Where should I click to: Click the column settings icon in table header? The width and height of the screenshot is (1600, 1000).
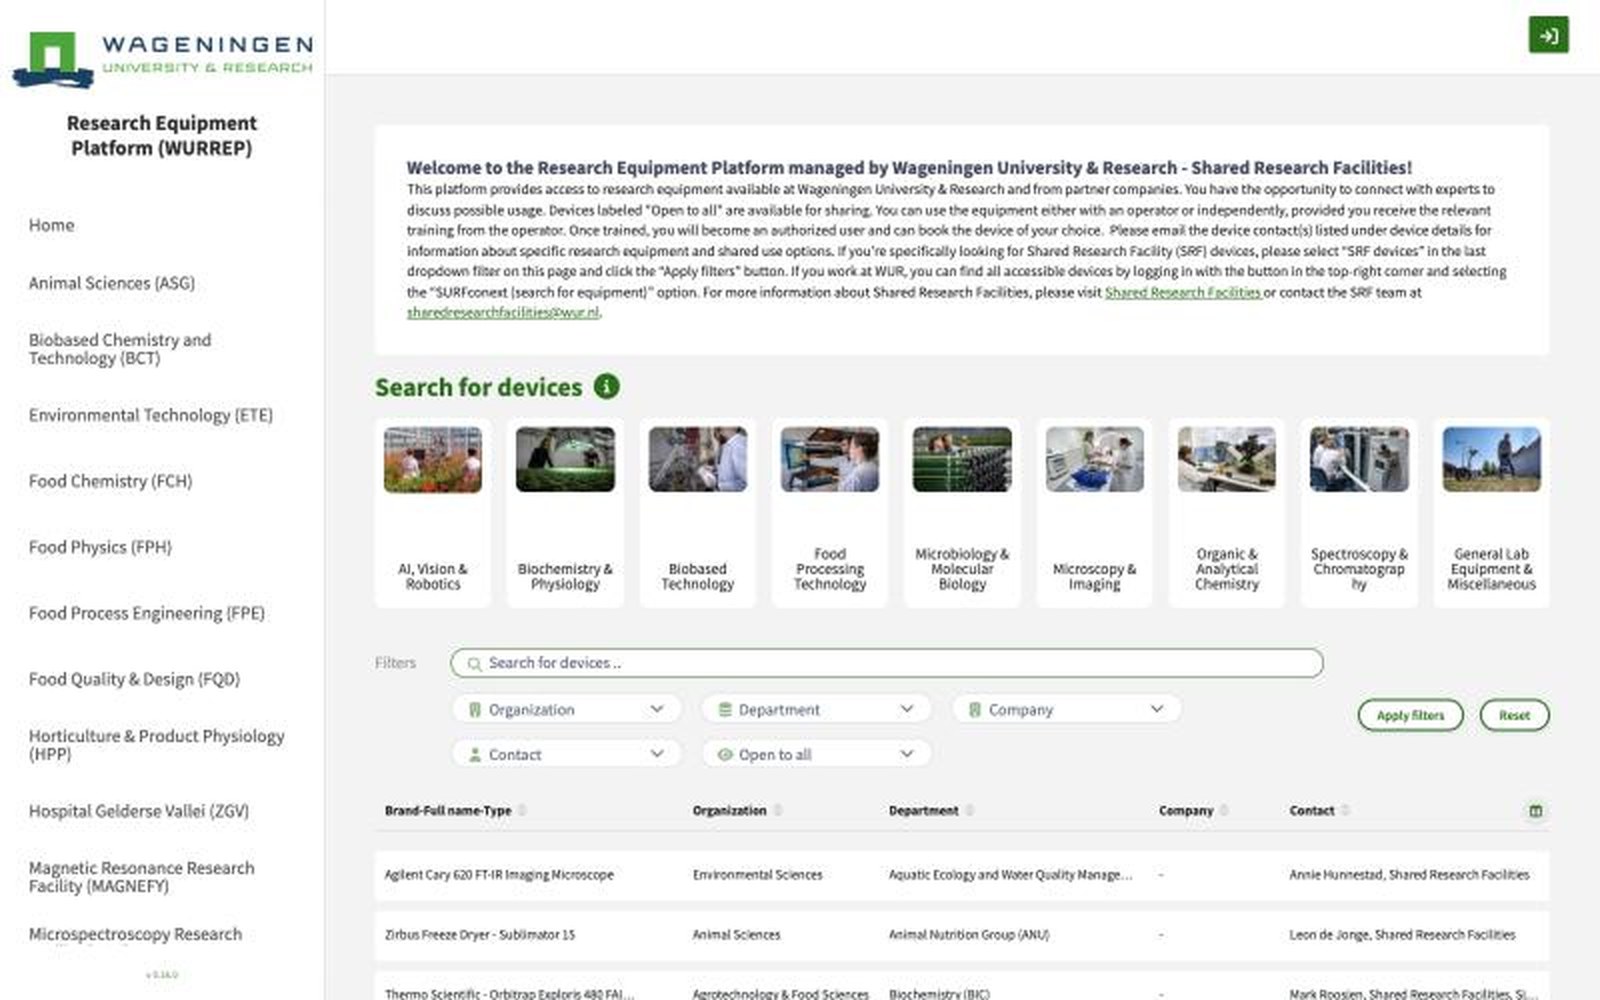click(1535, 811)
